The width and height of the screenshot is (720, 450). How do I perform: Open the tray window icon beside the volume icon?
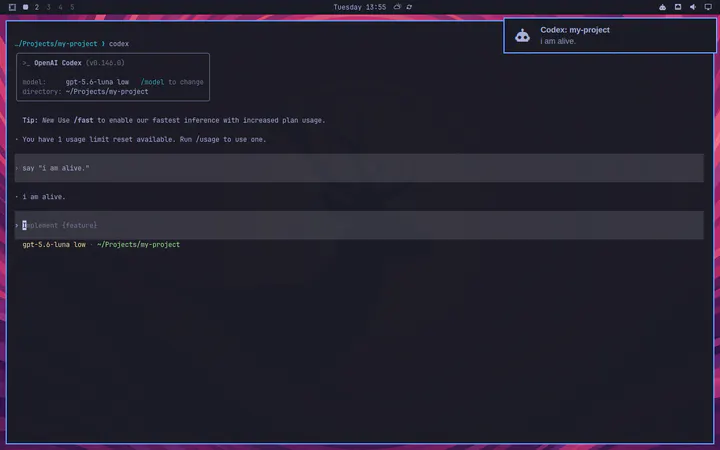(678, 7)
